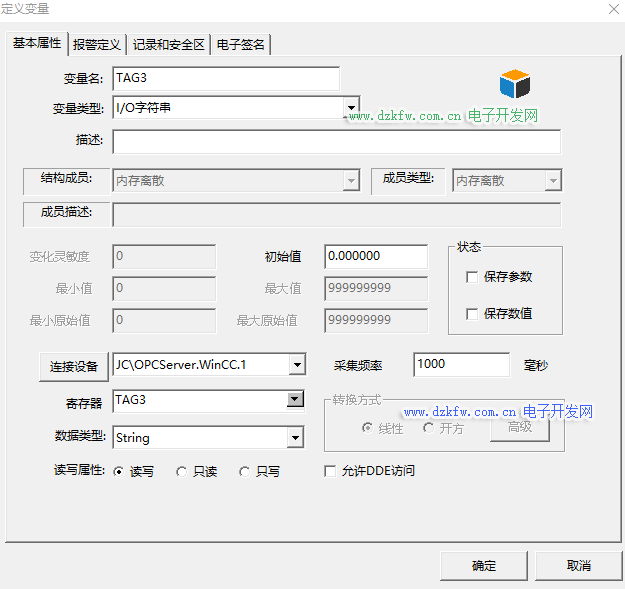Image resolution: width=625 pixels, height=589 pixels.
Task: Click the 采集频率 input field
Action: [461, 364]
